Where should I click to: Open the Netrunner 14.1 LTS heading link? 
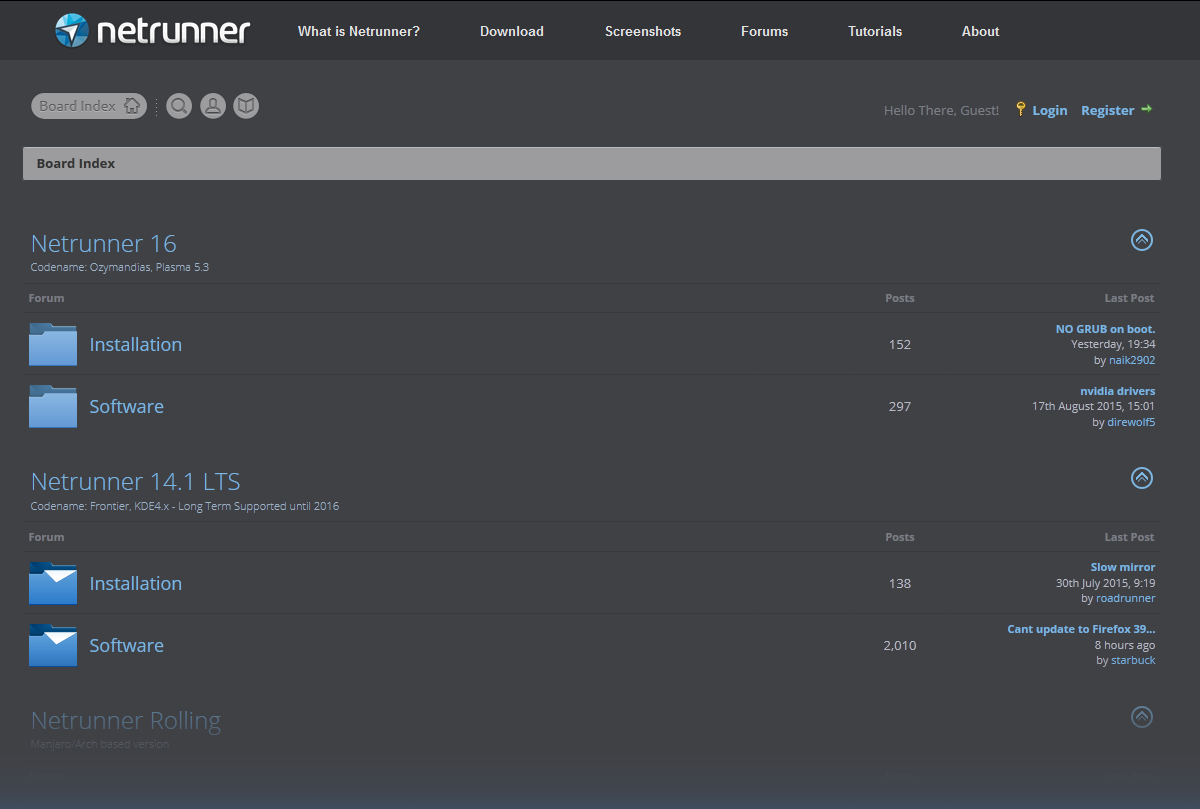point(136,481)
